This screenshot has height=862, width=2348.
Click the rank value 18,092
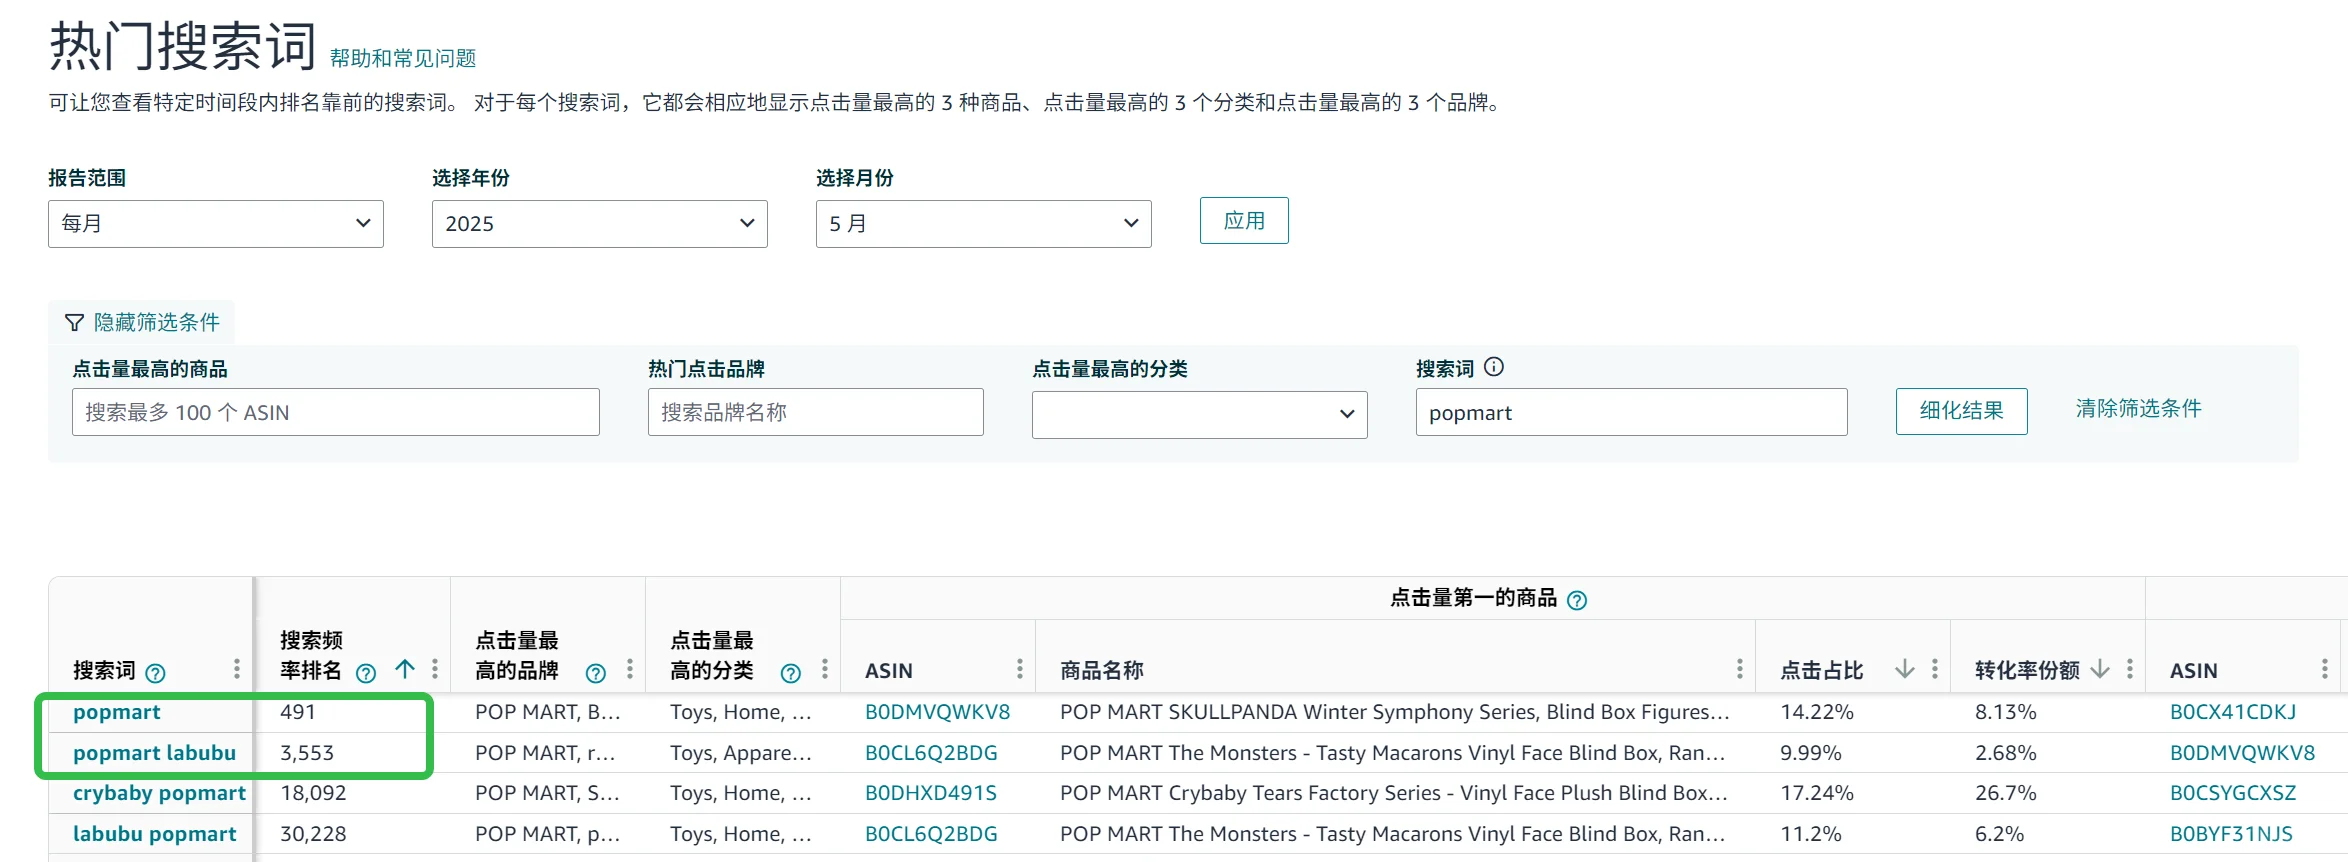pos(313,793)
